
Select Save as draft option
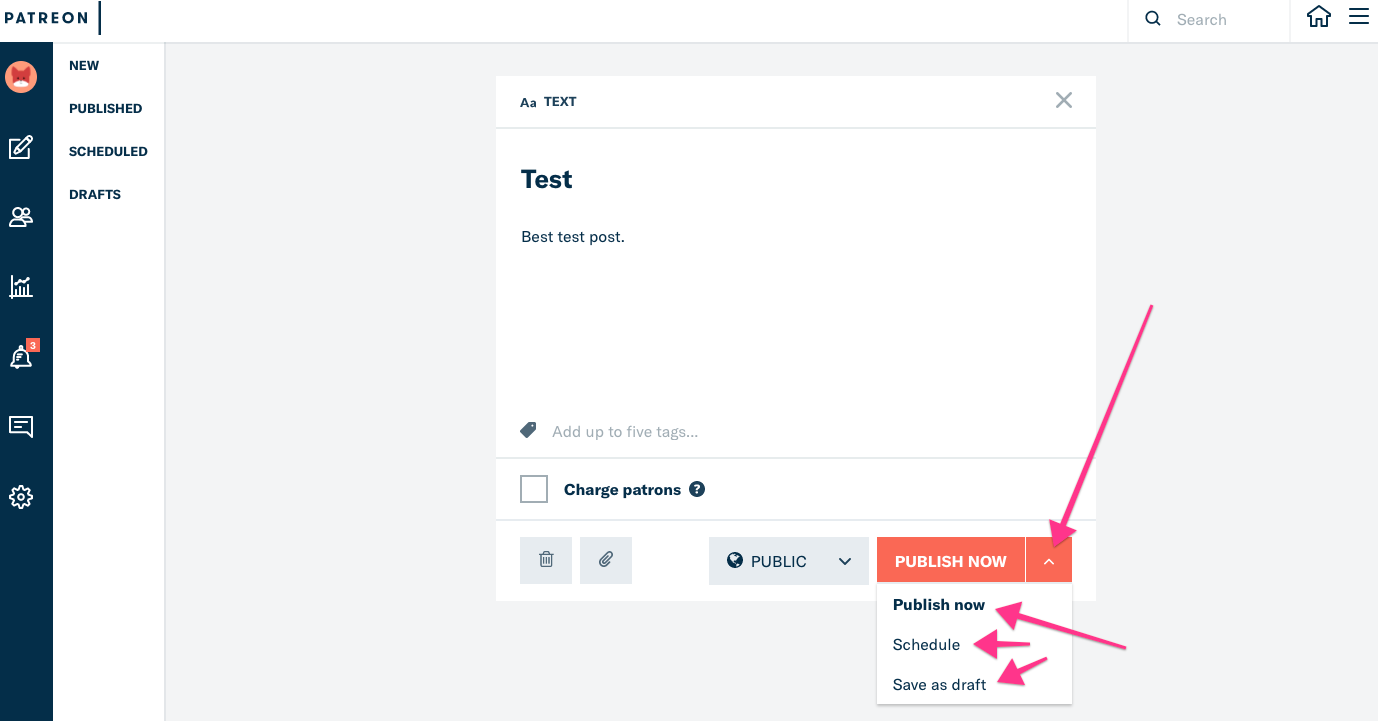point(939,685)
